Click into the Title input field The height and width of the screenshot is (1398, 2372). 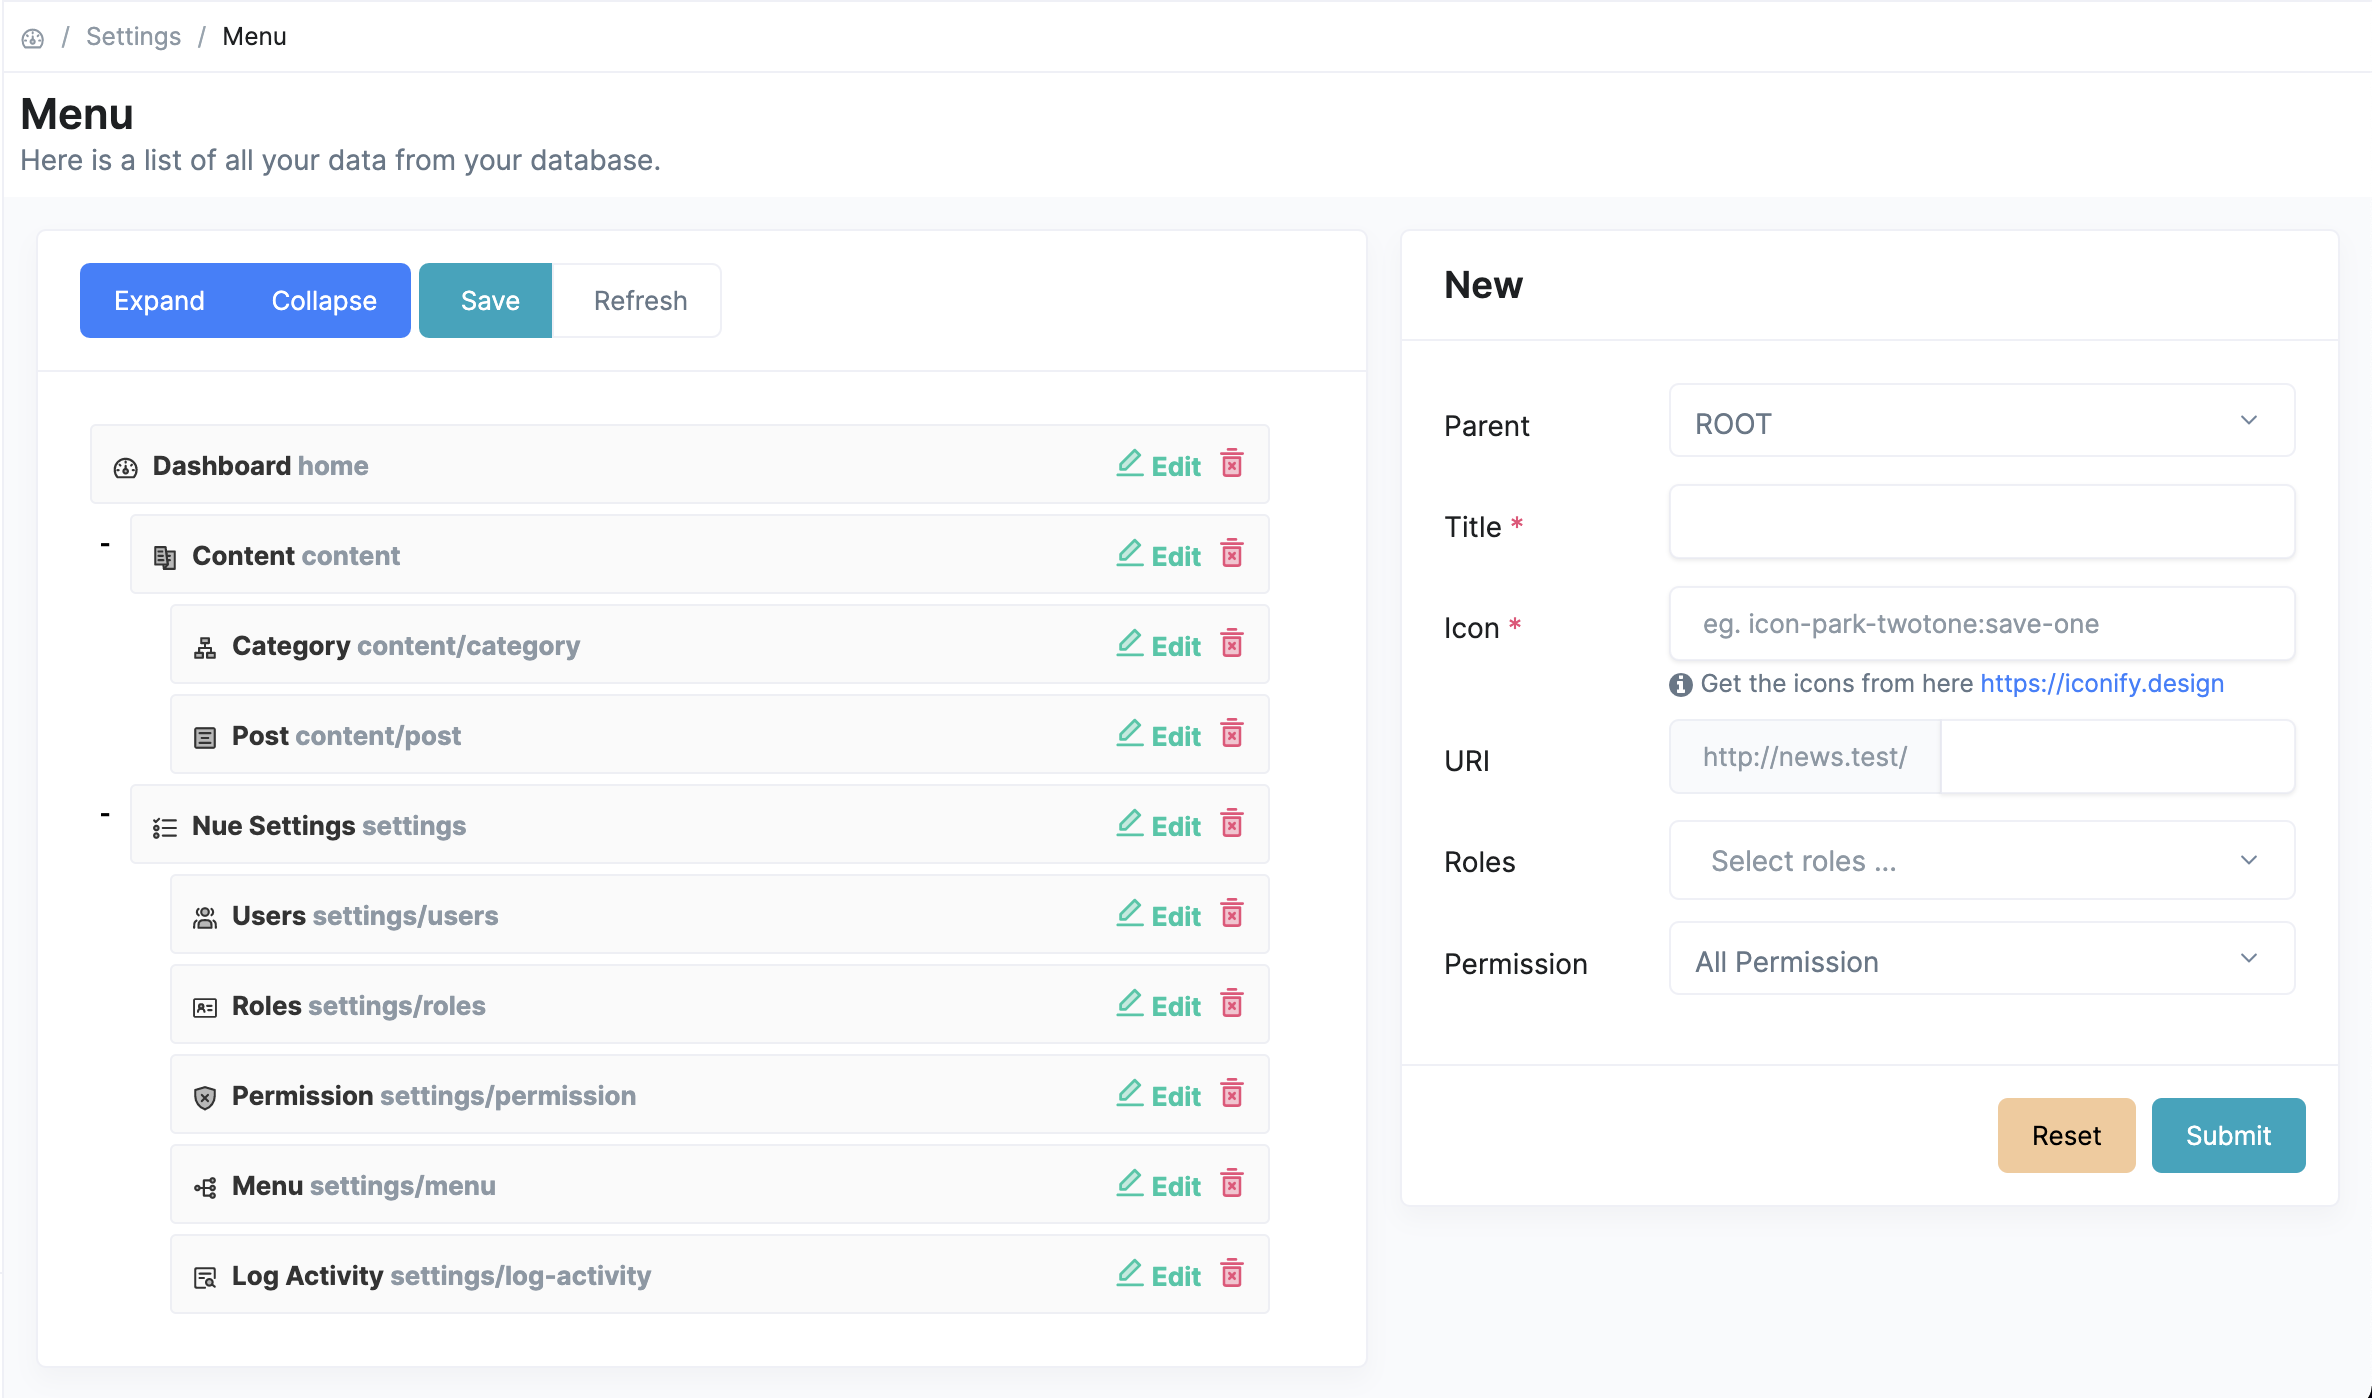pyautogui.click(x=1981, y=523)
